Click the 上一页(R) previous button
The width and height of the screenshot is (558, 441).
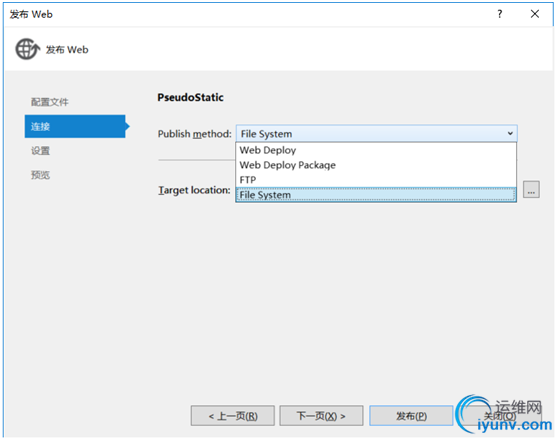pos(233,415)
